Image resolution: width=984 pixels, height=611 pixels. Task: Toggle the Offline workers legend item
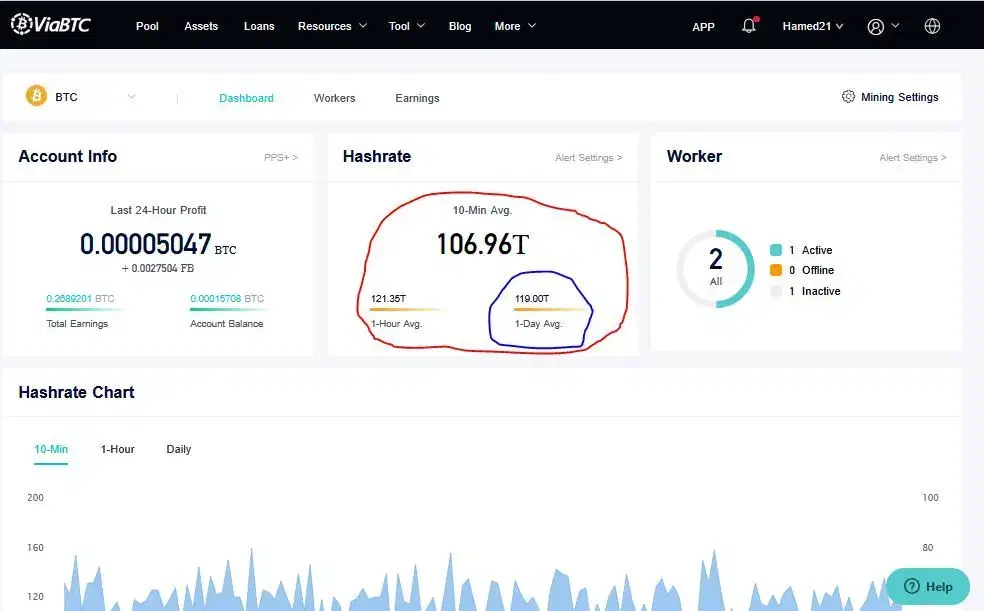[776, 270]
